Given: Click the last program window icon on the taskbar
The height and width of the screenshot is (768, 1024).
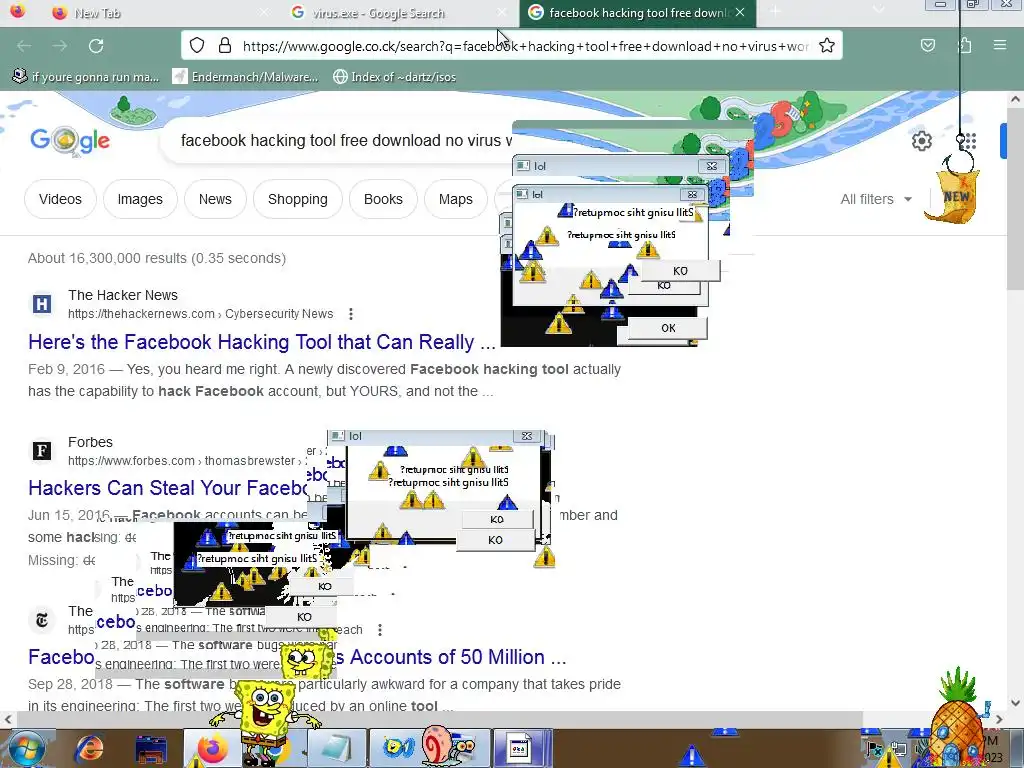Looking at the screenshot, I should pos(520,748).
